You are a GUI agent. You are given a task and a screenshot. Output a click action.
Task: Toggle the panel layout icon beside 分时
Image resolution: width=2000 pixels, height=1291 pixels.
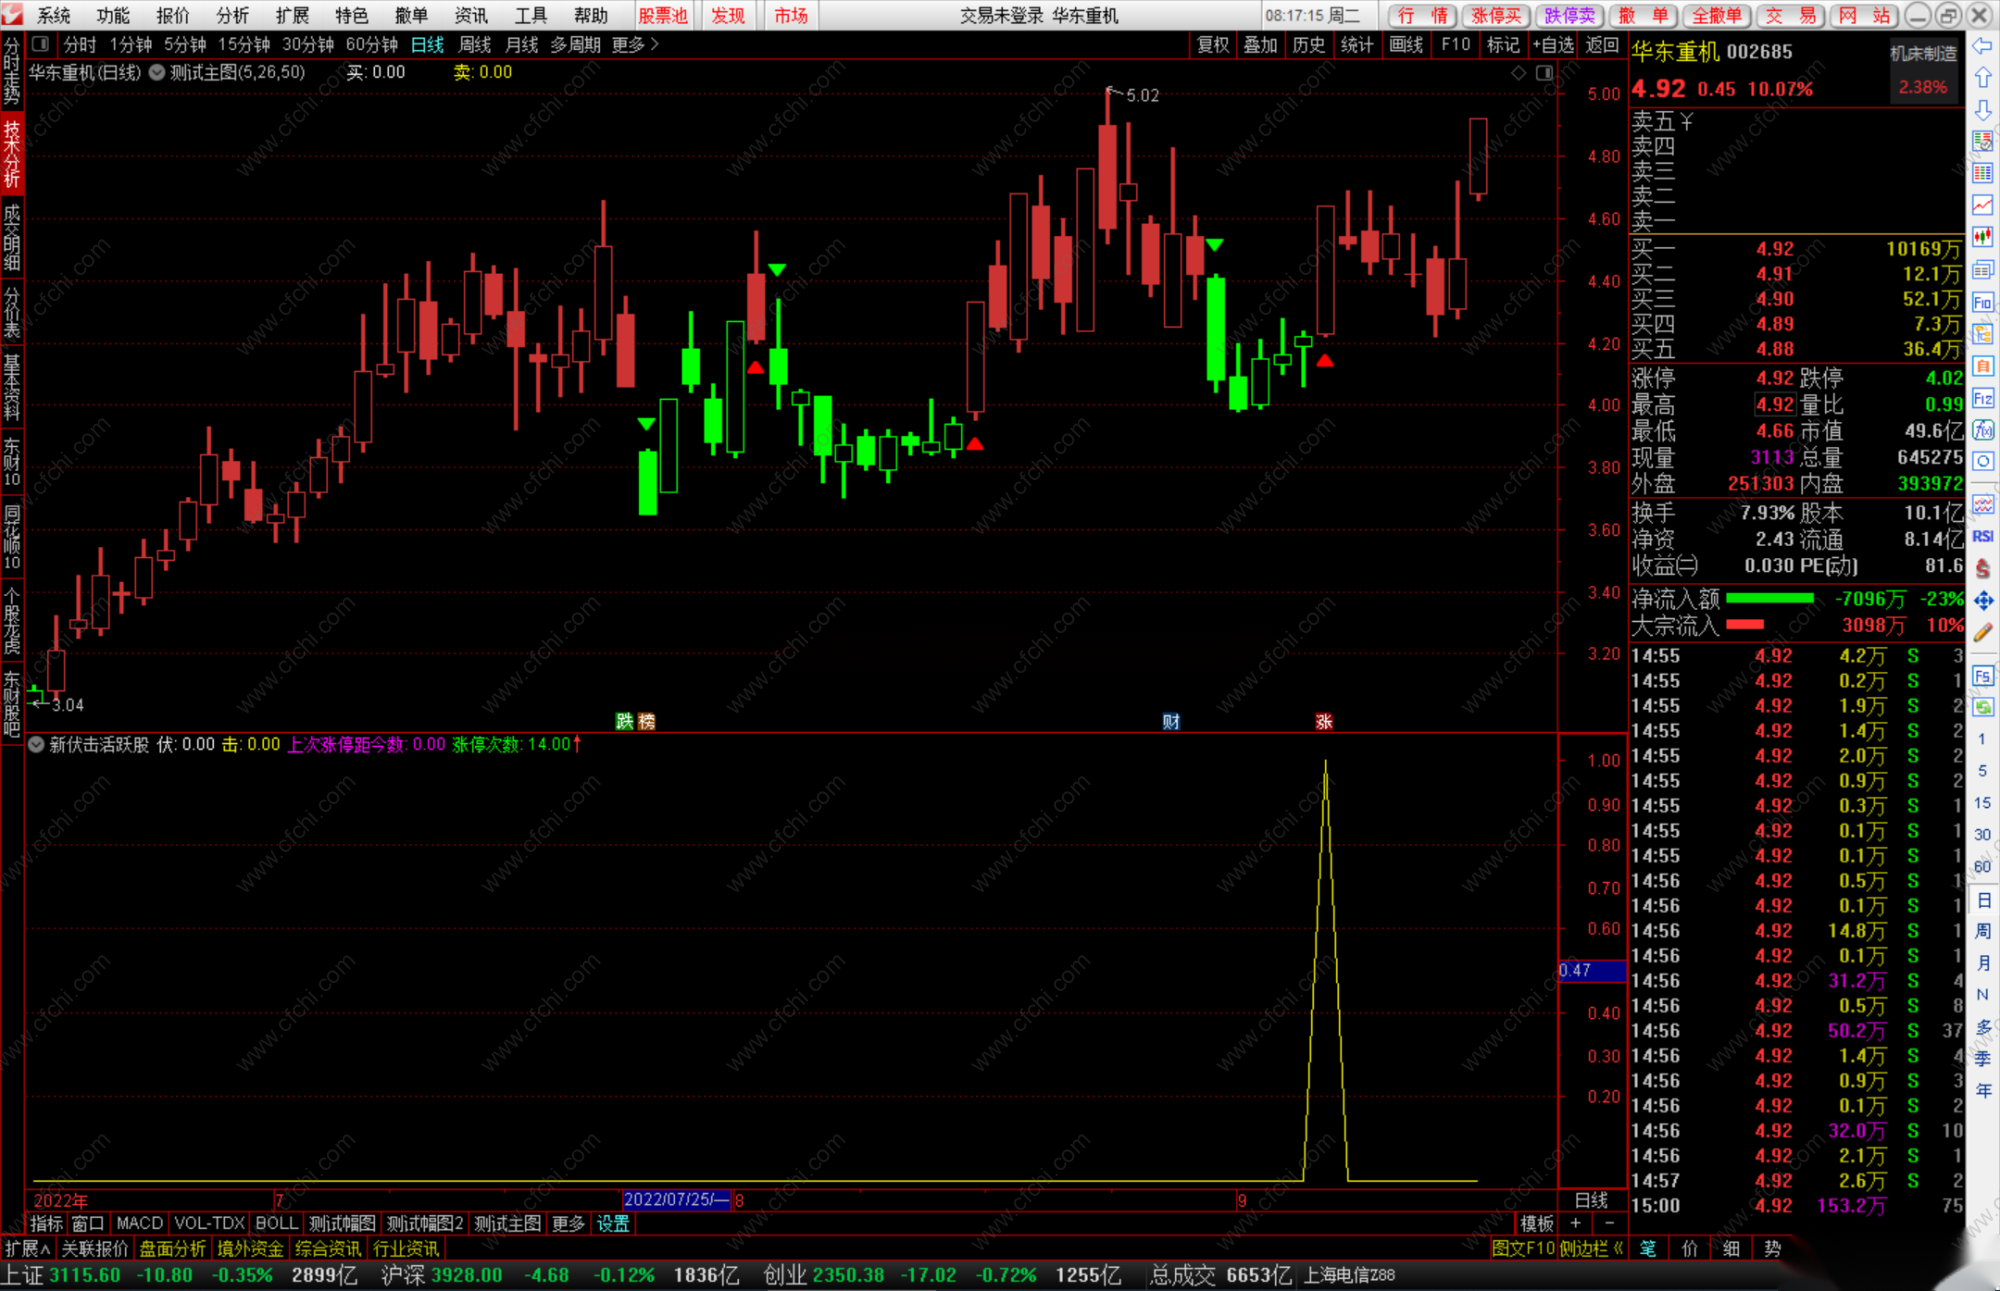point(41,44)
